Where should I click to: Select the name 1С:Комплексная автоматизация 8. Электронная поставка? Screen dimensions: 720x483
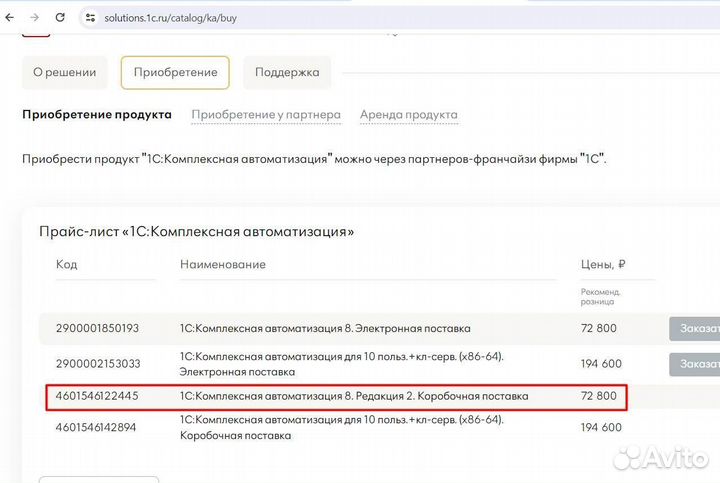pyautogui.click(x=325, y=328)
